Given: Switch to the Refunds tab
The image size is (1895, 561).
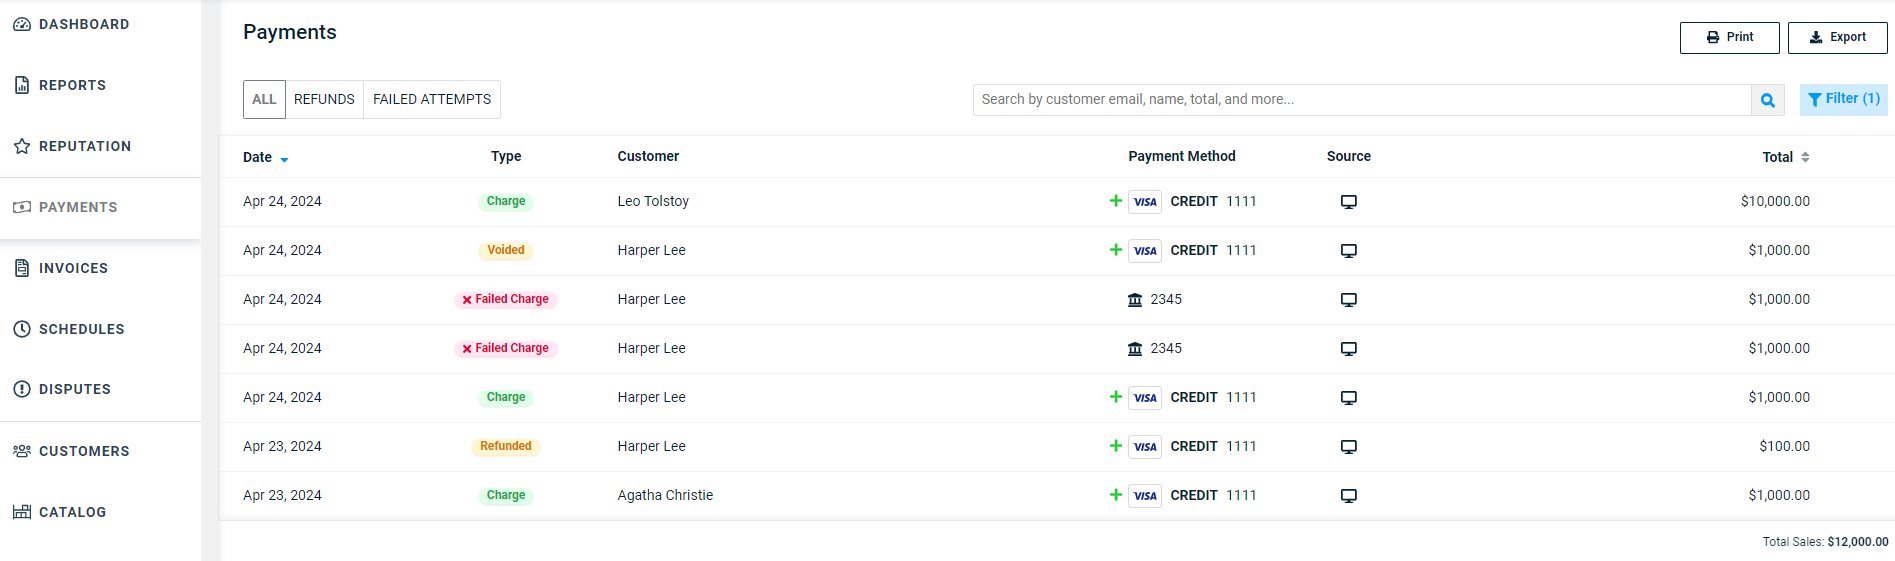Looking at the screenshot, I should click(324, 100).
